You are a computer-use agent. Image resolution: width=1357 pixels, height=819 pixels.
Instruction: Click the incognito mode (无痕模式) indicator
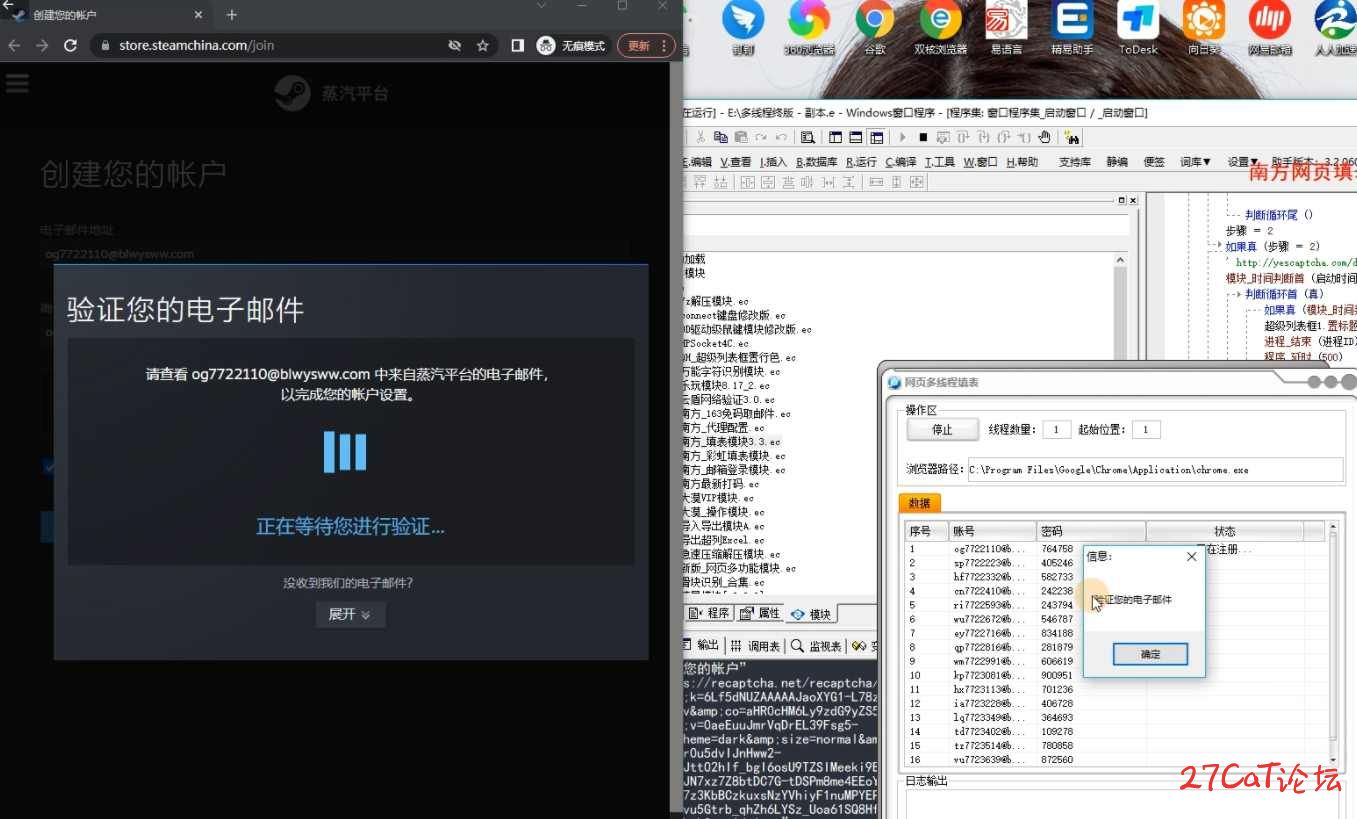572,45
